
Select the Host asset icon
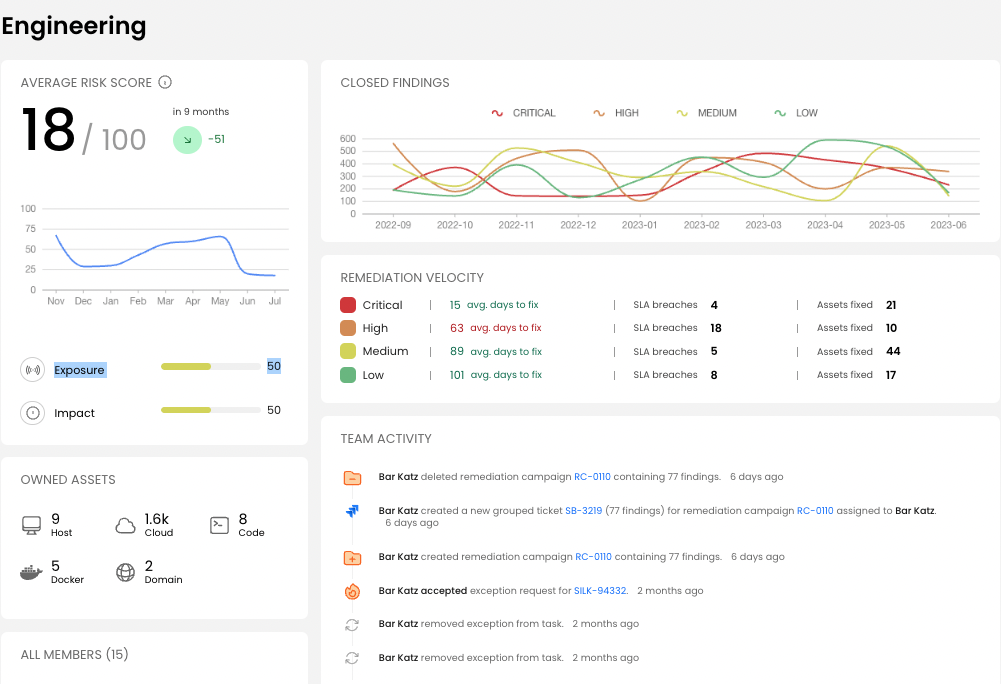pyautogui.click(x=32, y=523)
